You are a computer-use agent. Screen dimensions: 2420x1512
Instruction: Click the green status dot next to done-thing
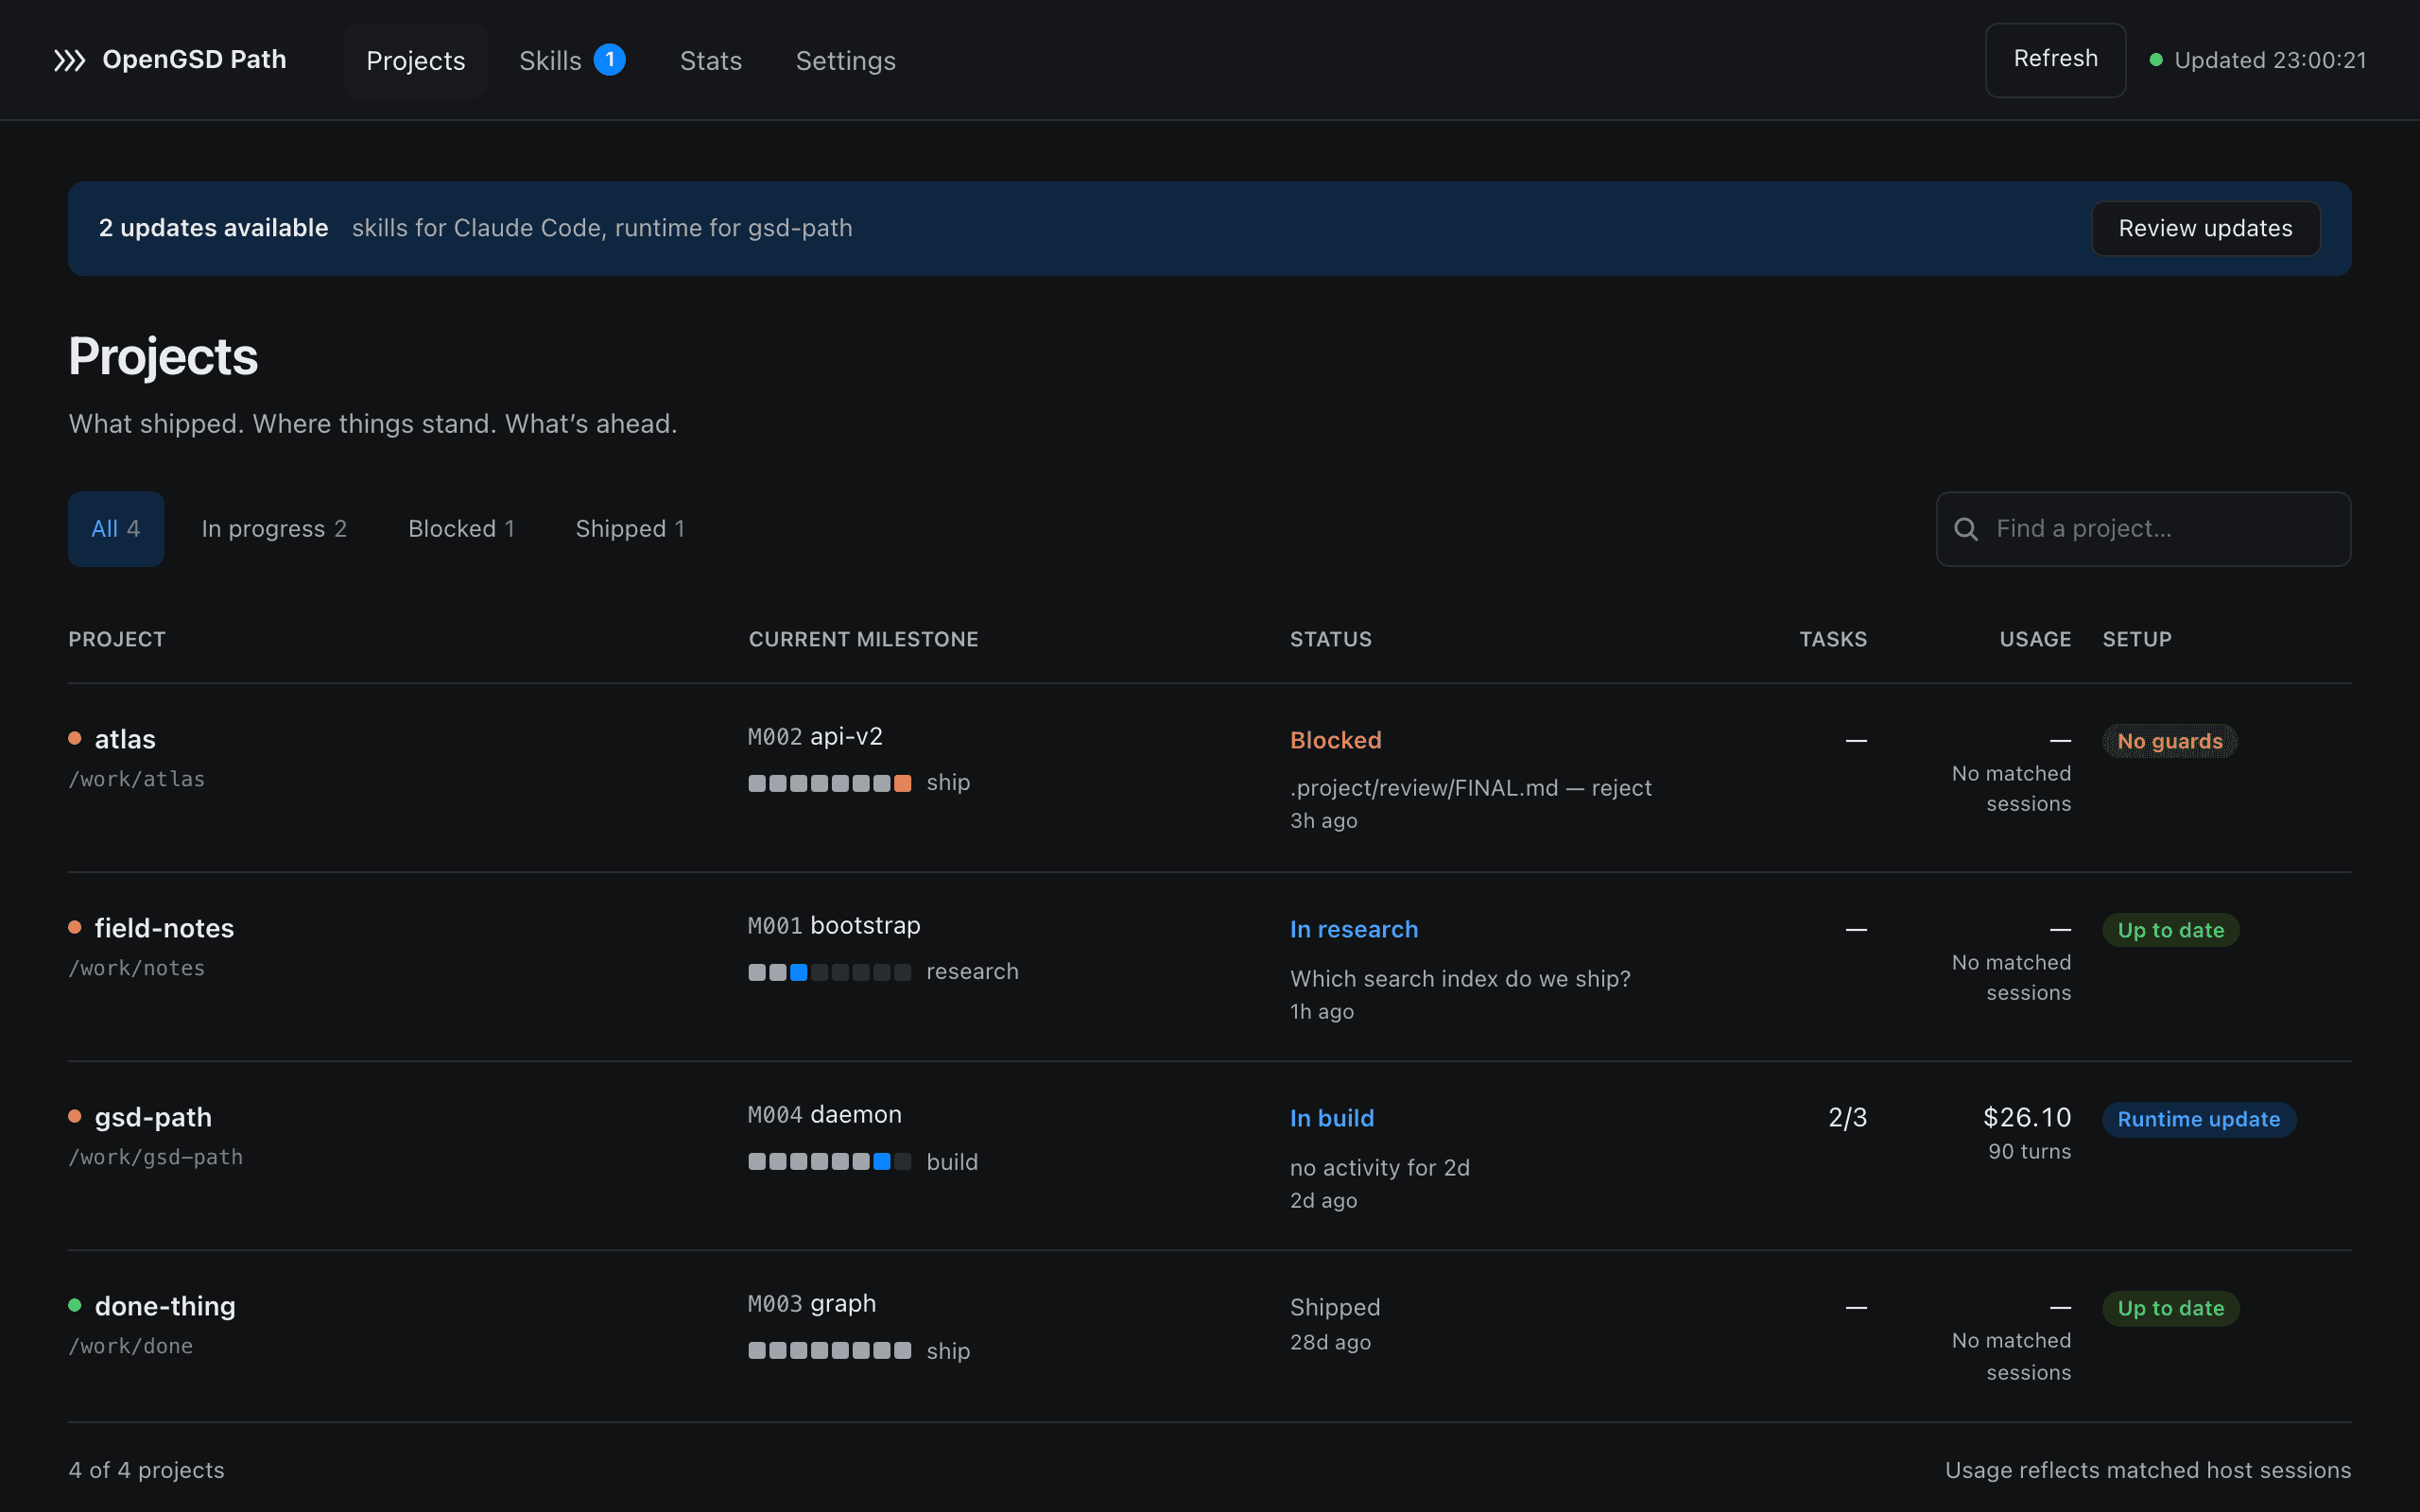click(x=75, y=1305)
